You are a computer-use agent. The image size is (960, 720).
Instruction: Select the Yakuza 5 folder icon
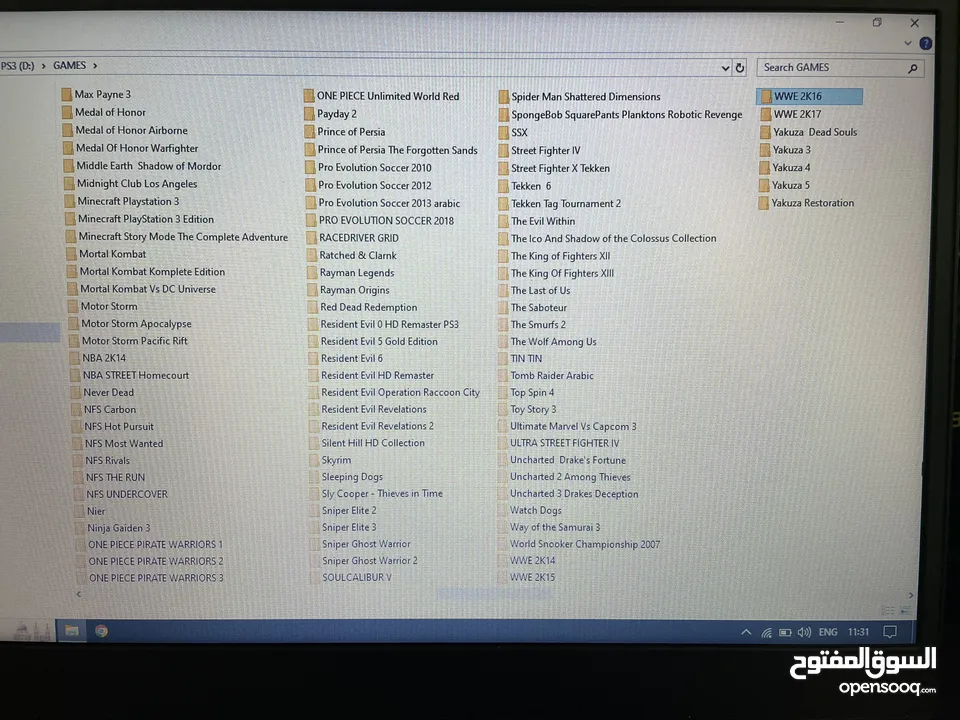click(763, 185)
